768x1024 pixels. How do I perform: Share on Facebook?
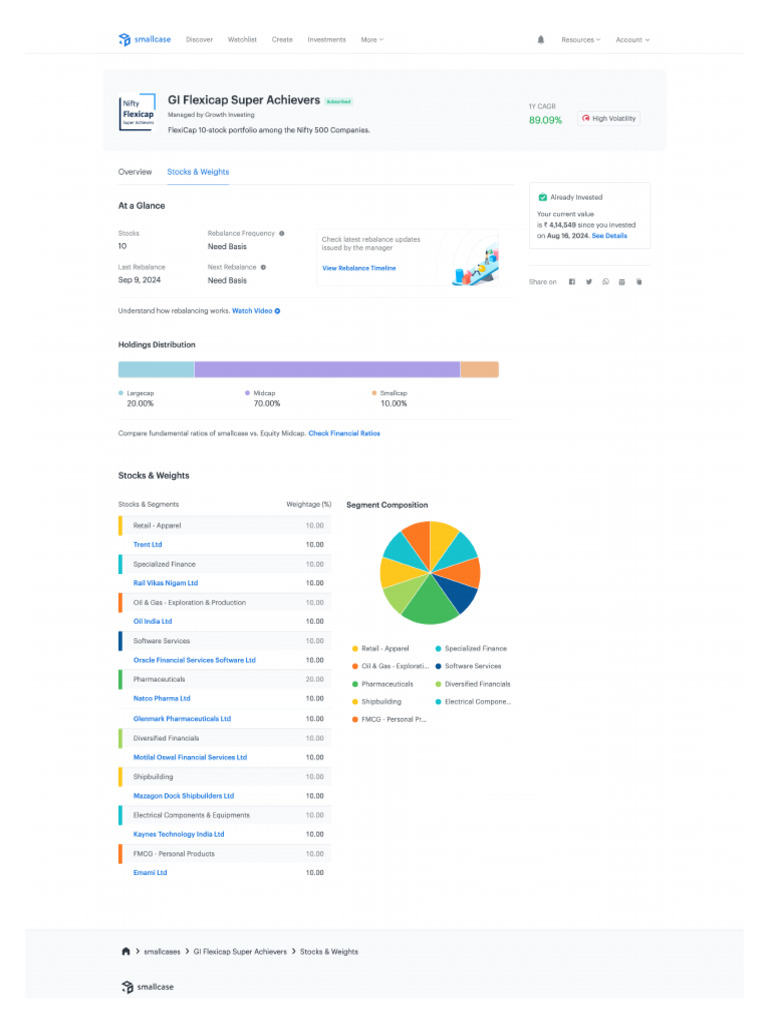[x=572, y=282]
